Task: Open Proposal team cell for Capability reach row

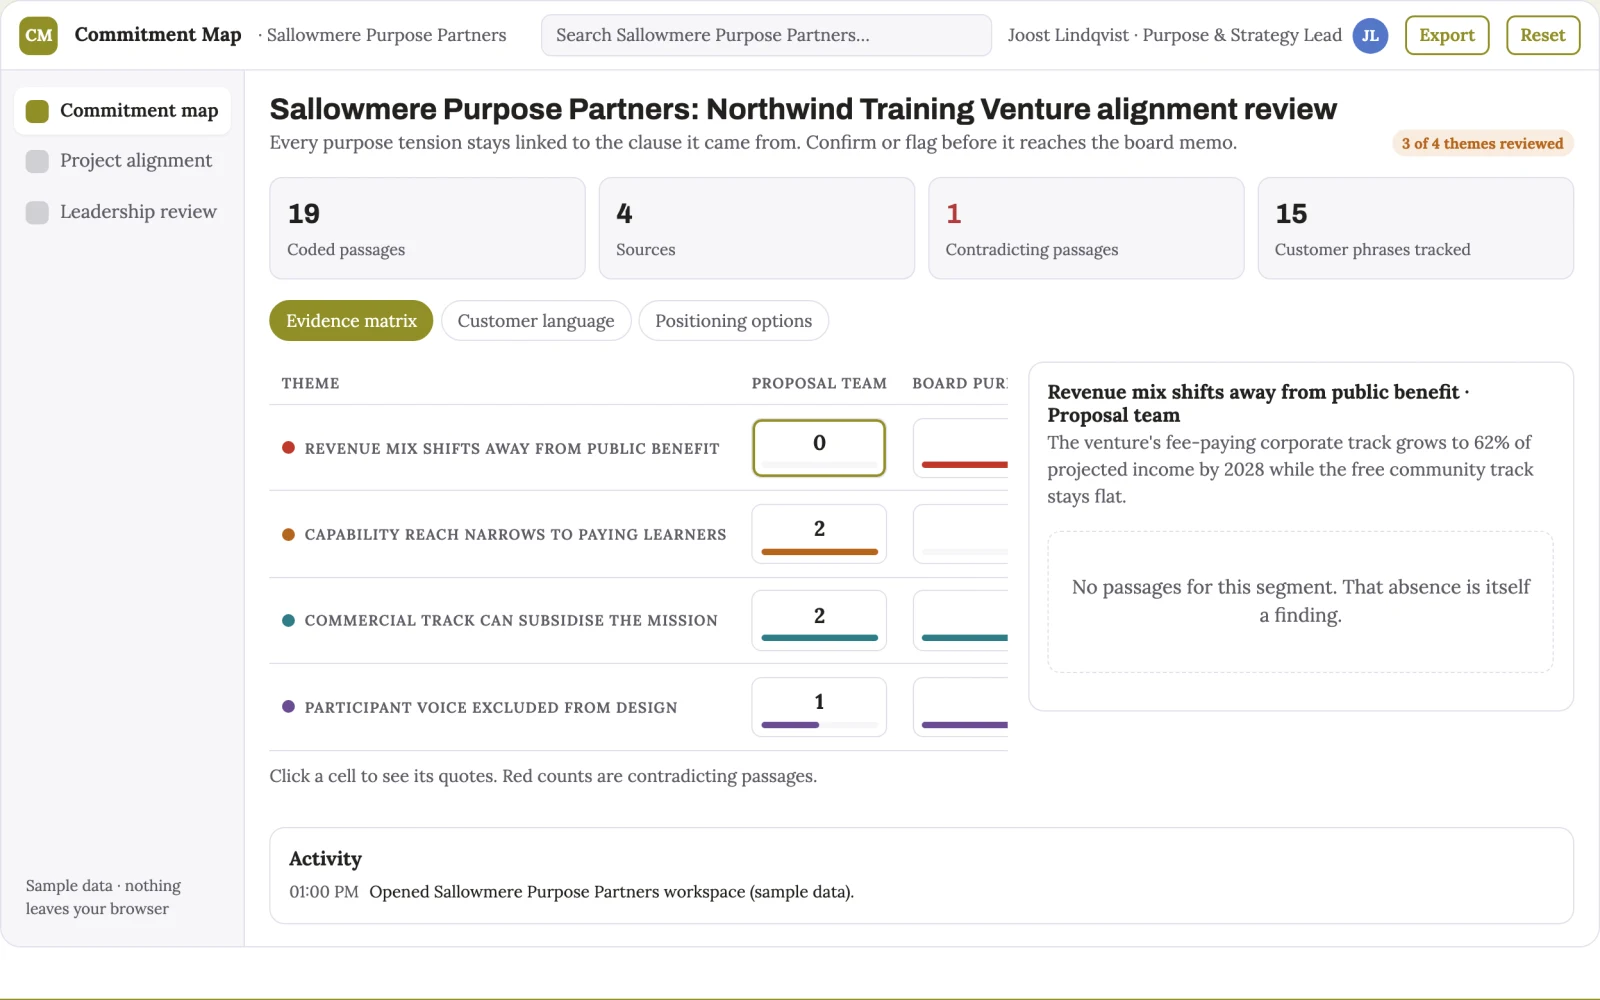Action: pos(819,534)
